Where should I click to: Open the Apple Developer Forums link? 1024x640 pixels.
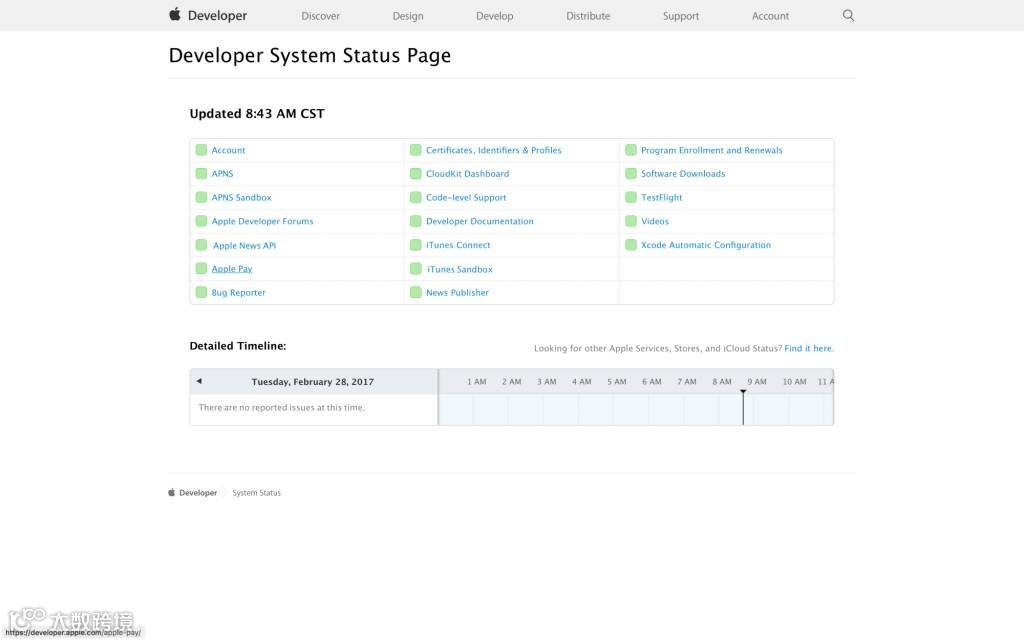262,221
